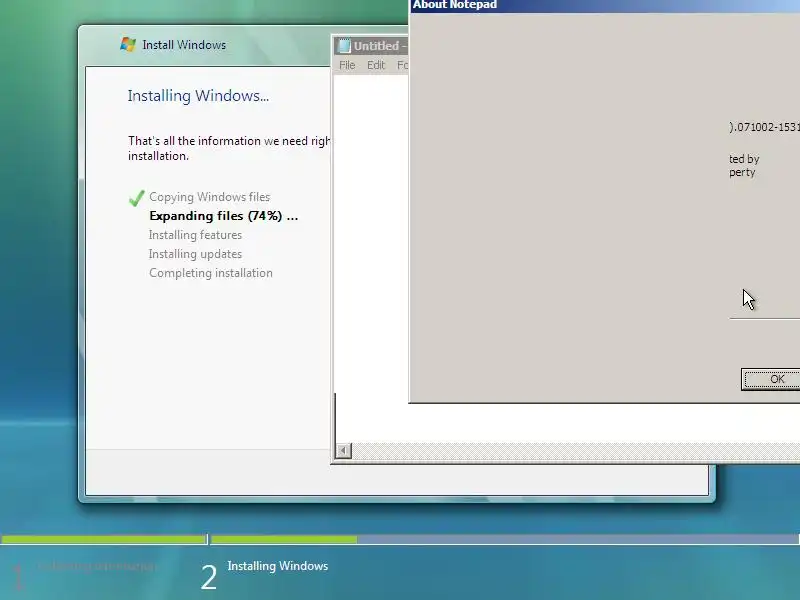The height and width of the screenshot is (600, 800).
Task: Open the Edit menu in Notepad
Action: (376, 65)
